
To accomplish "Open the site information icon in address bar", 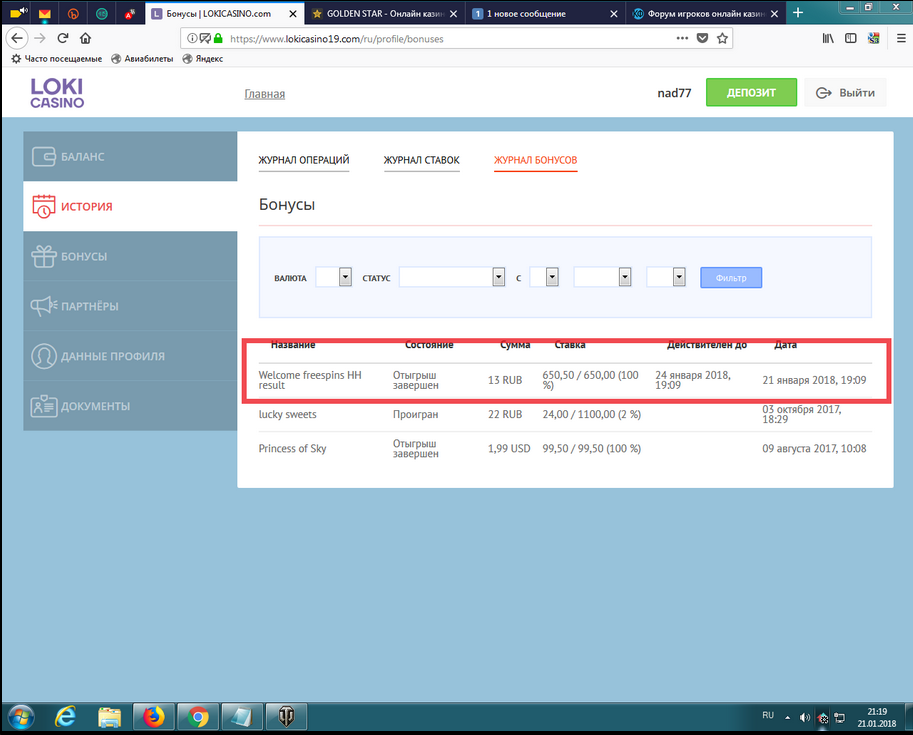I will pos(192,38).
